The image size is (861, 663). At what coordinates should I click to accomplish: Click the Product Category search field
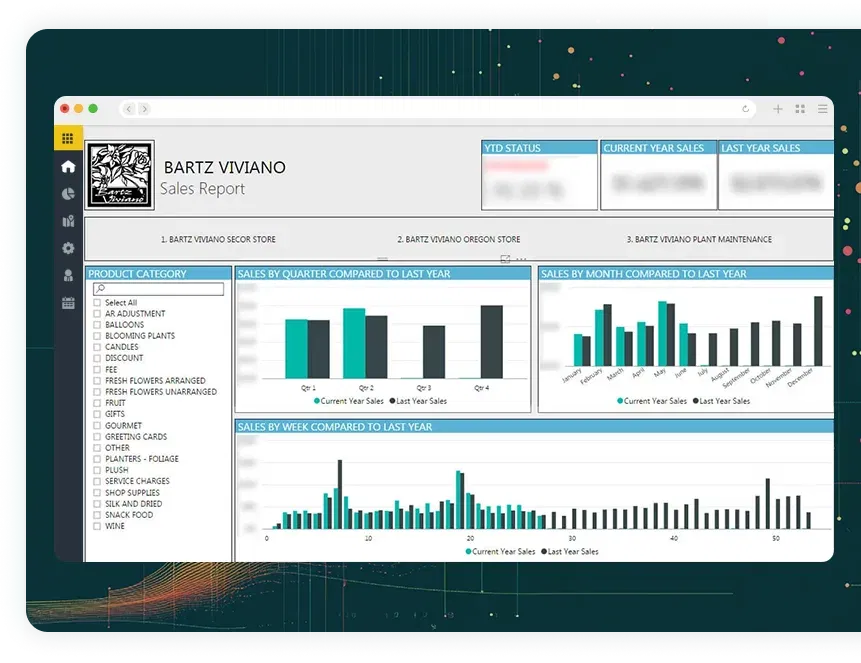pos(159,289)
